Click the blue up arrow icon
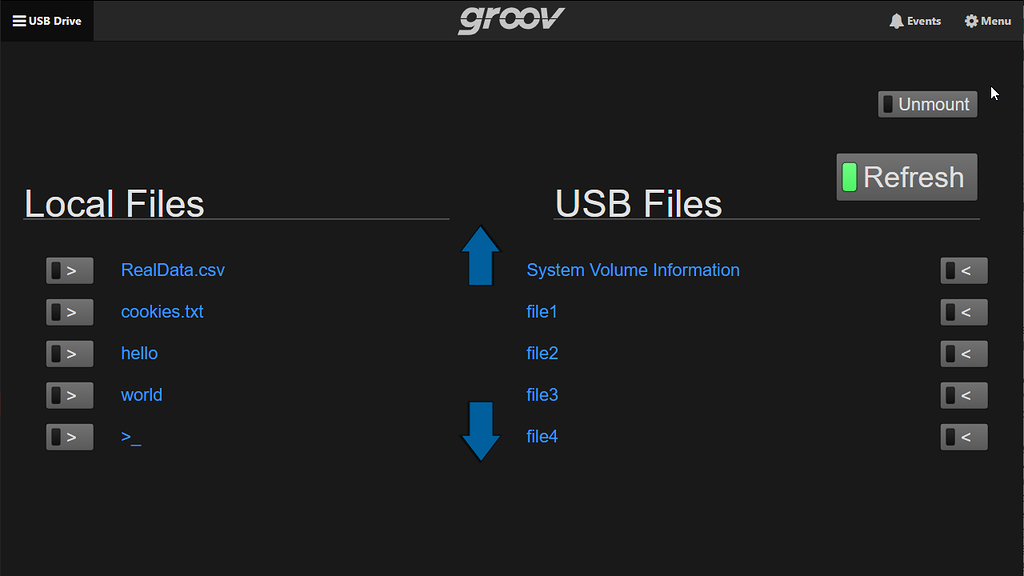The image size is (1024, 576). coord(481,256)
